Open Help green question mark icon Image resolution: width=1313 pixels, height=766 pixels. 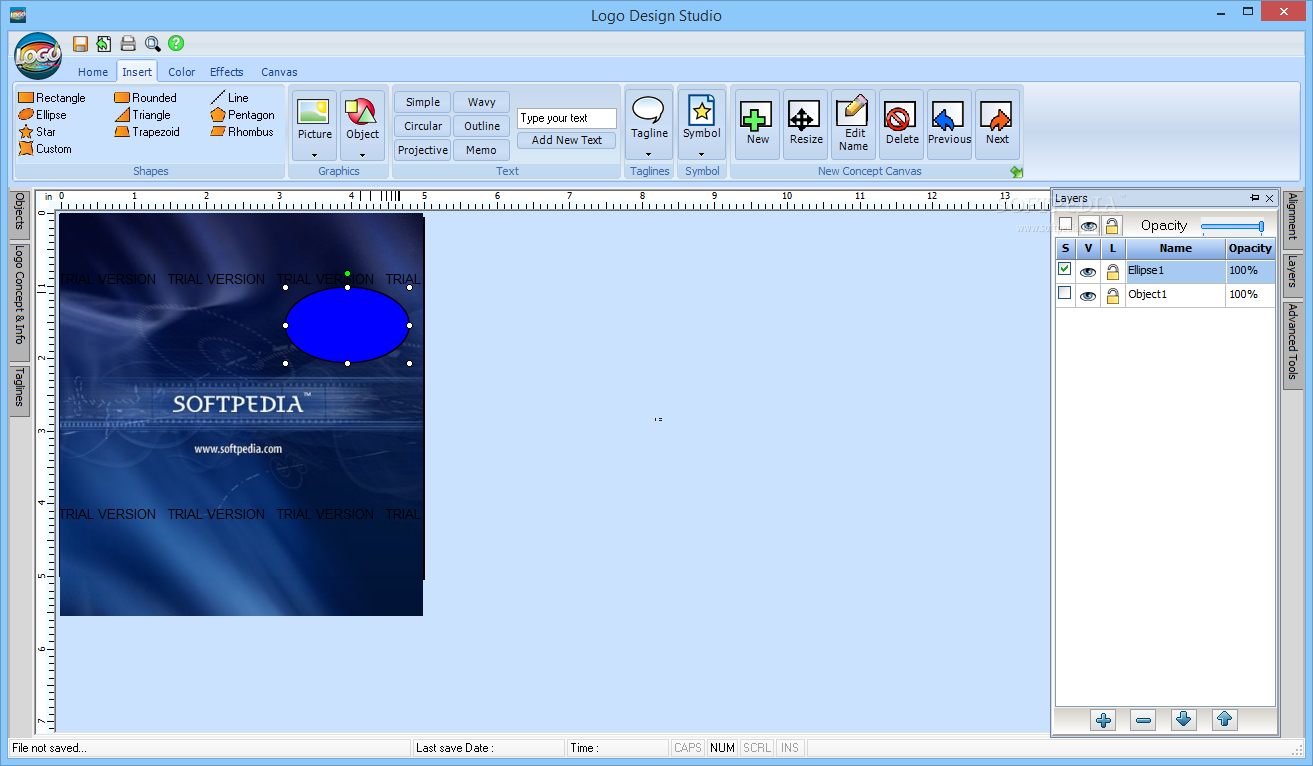[x=176, y=43]
